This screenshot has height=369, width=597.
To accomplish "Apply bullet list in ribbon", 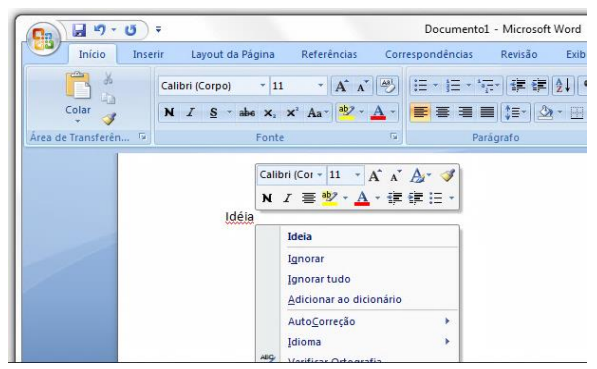I will [x=420, y=86].
